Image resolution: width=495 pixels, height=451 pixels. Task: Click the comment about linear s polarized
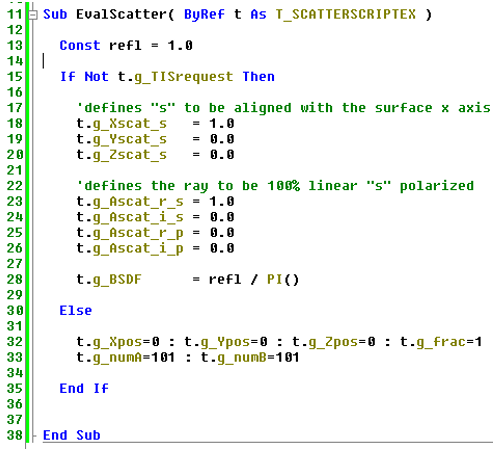pos(275,186)
